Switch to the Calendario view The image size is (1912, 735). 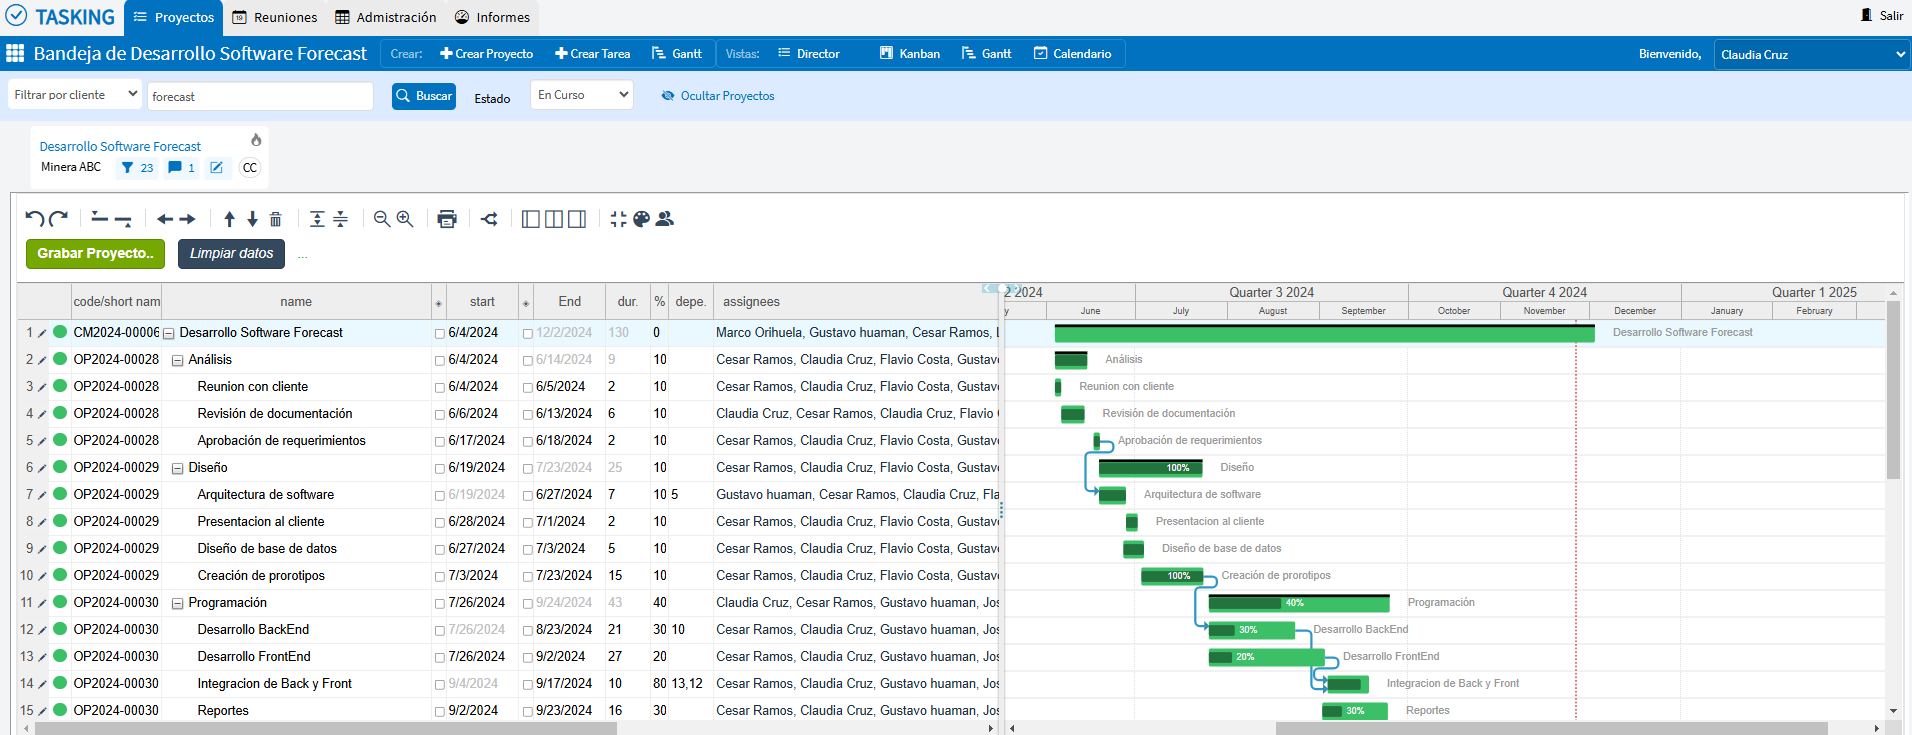point(1072,54)
